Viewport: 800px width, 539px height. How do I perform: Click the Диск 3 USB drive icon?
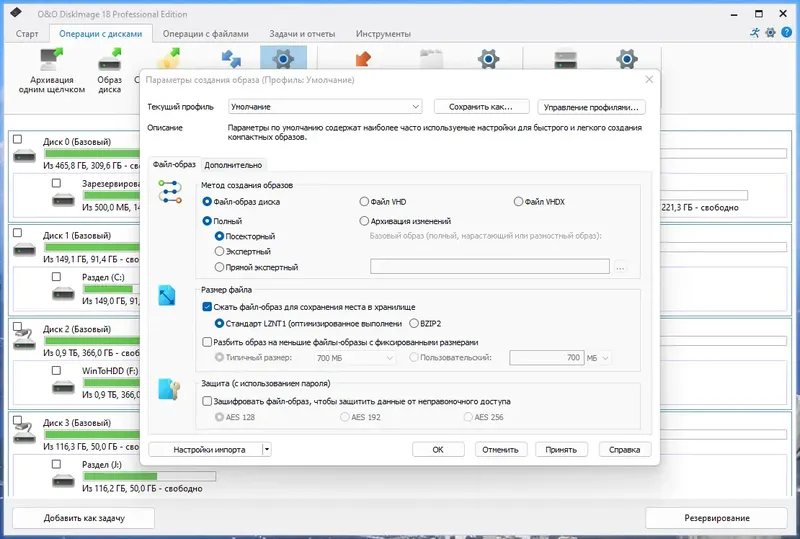pyautogui.click(x=24, y=432)
